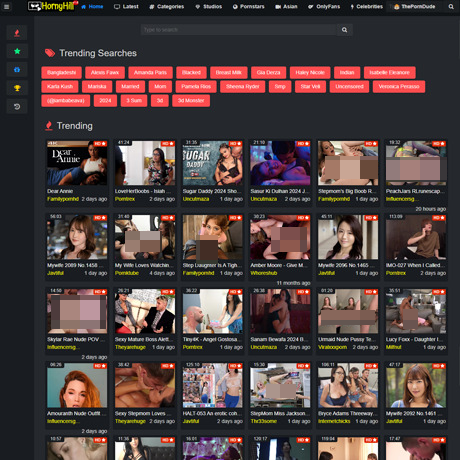
Task: Select the green star icon in sidebar
Action: tap(17, 51)
